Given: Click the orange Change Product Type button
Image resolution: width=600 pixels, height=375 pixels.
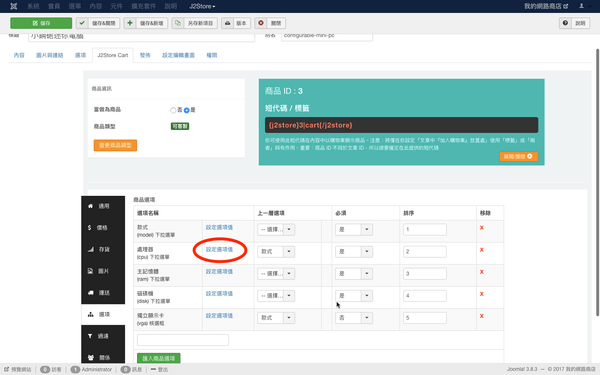Looking at the screenshot, I should (115, 145).
